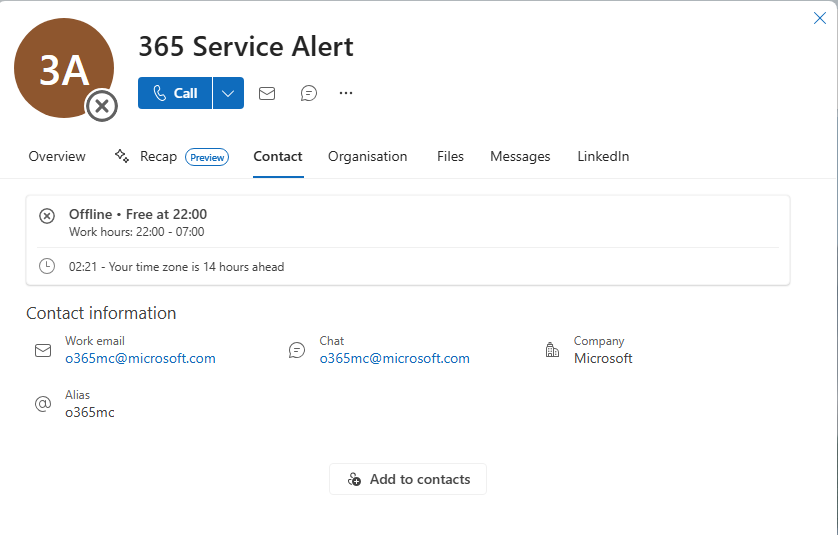This screenshot has height=535, width=838.
Task: Open the Recap tab
Action: coord(158,157)
